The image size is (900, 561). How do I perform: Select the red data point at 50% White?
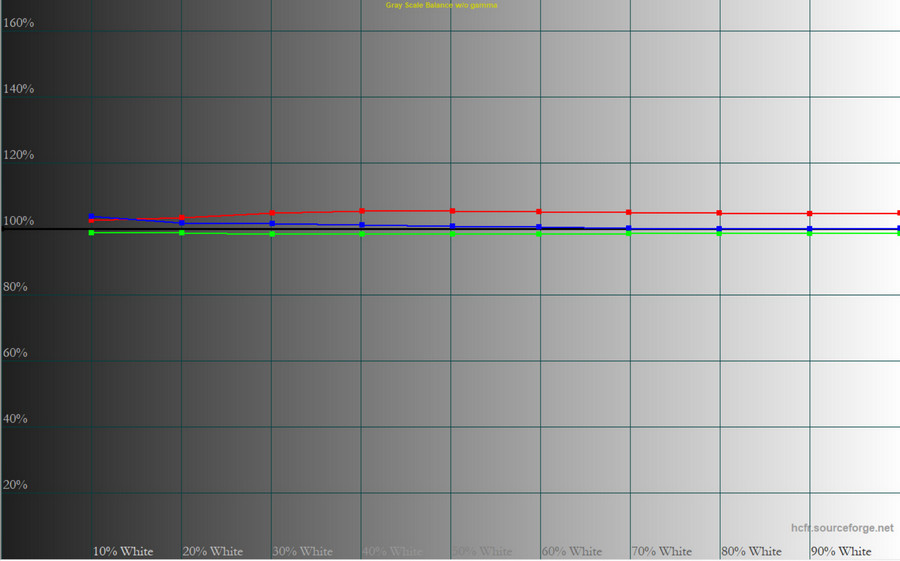pos(452,211)
